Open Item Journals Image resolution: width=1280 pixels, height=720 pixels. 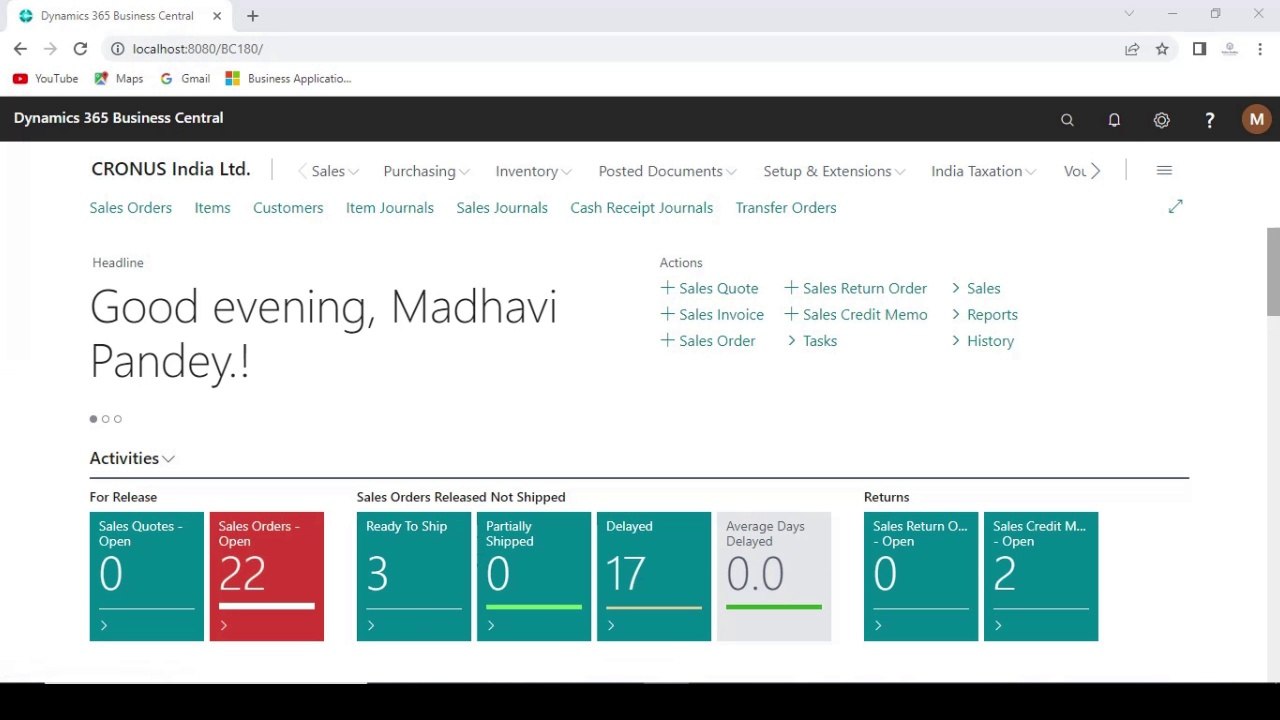(x=390, y=208)
